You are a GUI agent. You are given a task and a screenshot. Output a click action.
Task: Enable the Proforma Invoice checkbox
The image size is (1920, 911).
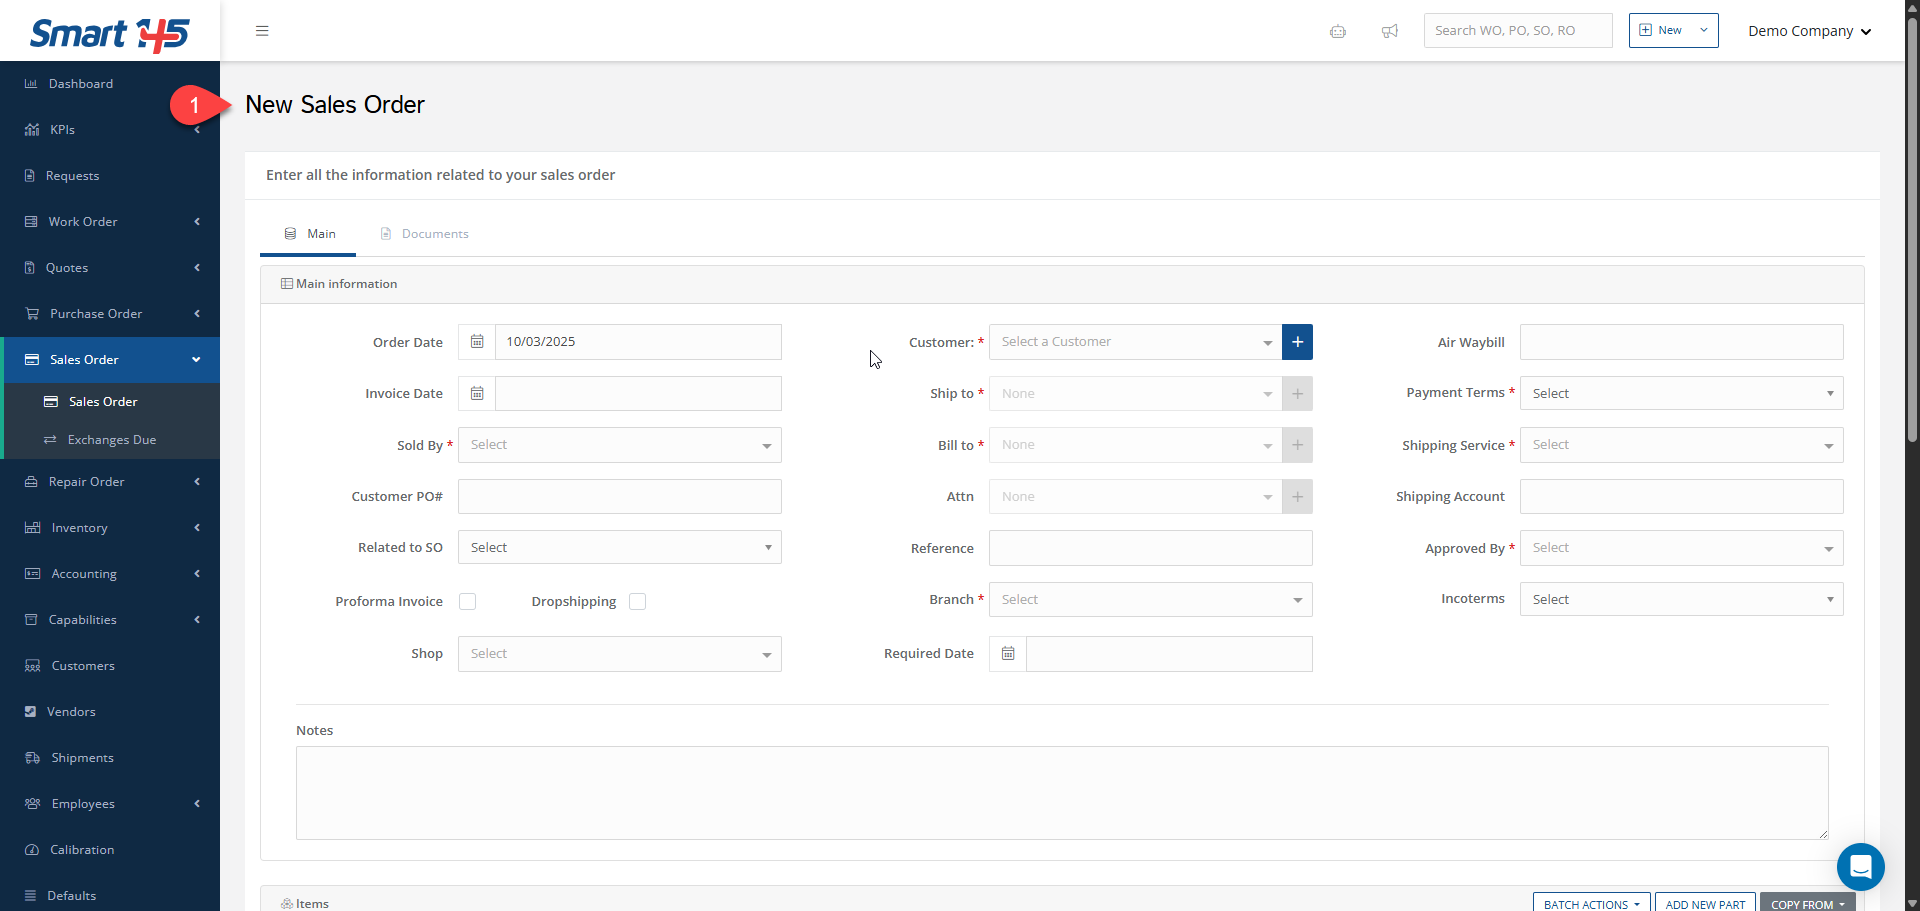(467, 601)
